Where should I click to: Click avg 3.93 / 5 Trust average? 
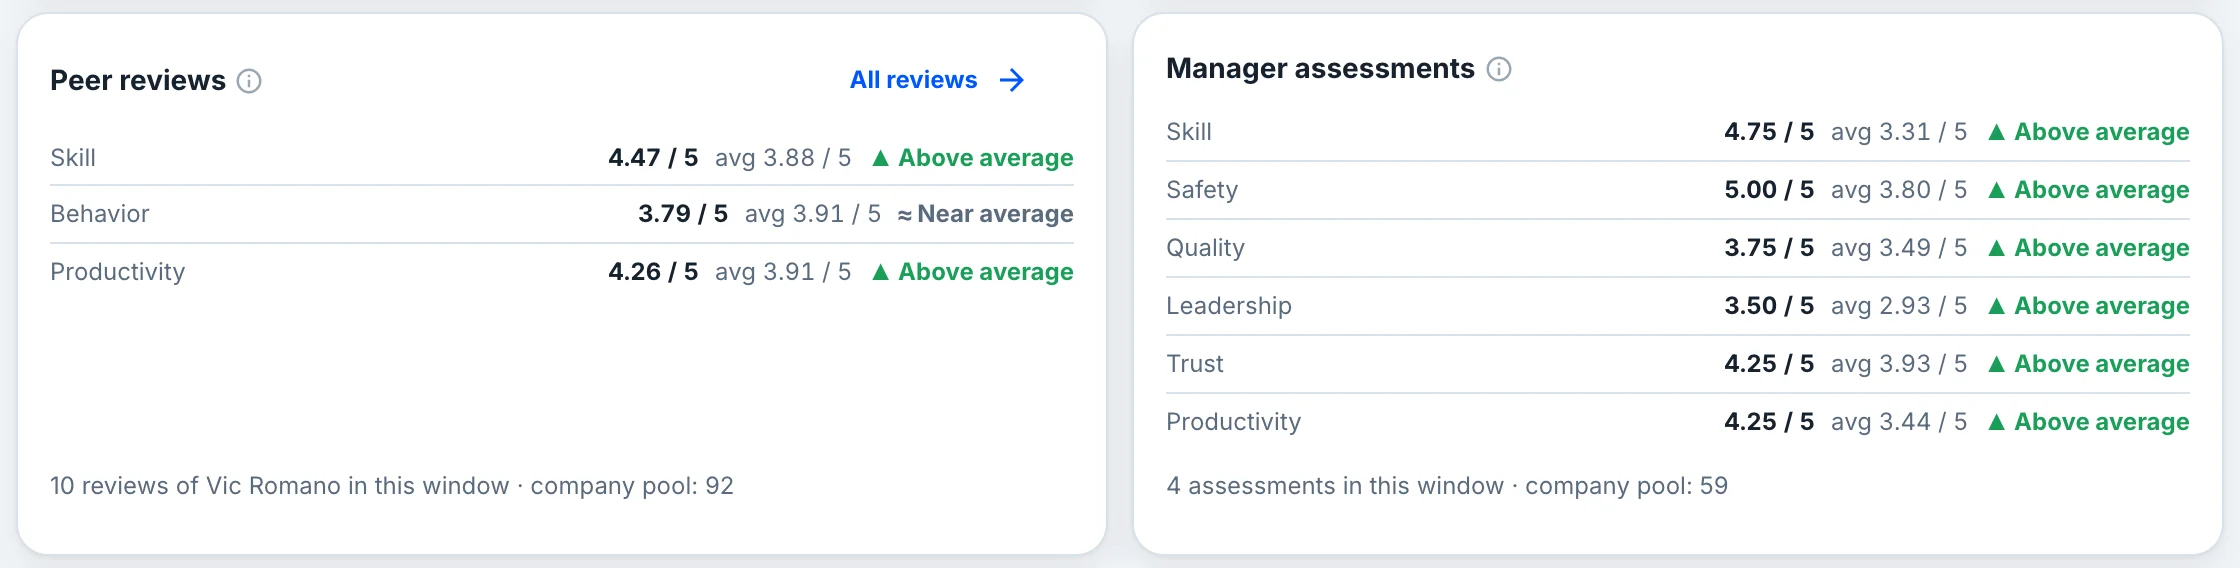coord(1899,364)
